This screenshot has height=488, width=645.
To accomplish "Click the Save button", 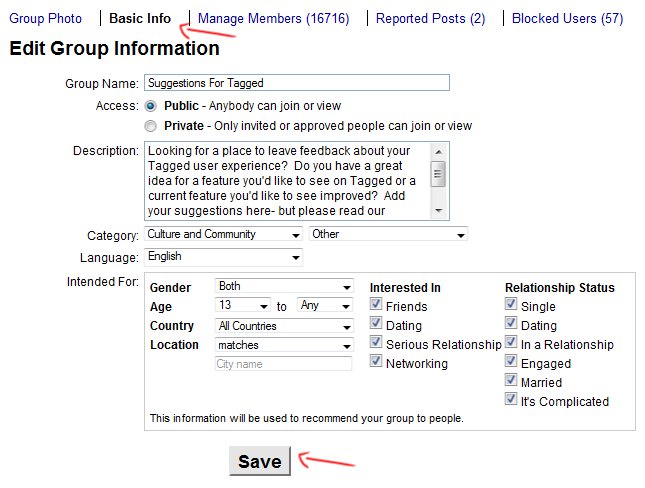I will tap(260, 461).
